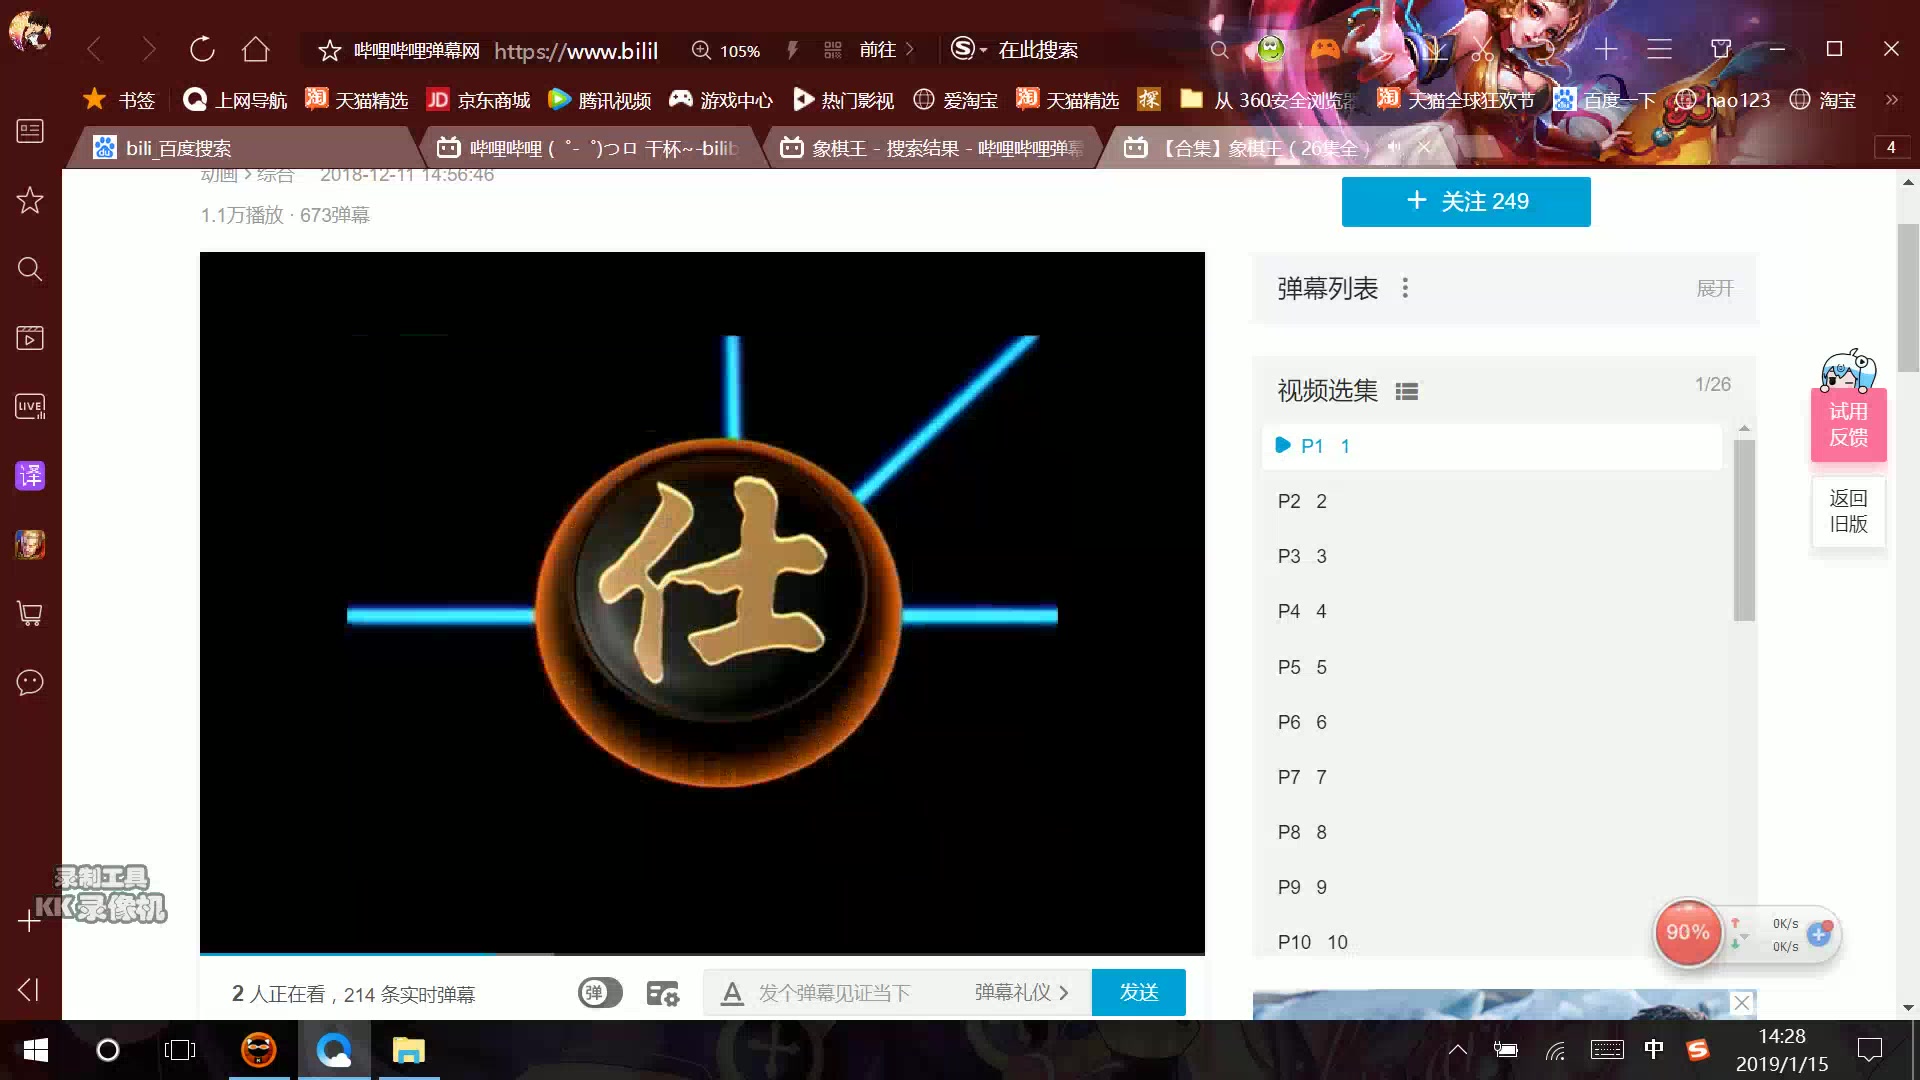Open 百度一下 bookmark link
This screenshot has height=1080, width=1920.
(1604, 100)
